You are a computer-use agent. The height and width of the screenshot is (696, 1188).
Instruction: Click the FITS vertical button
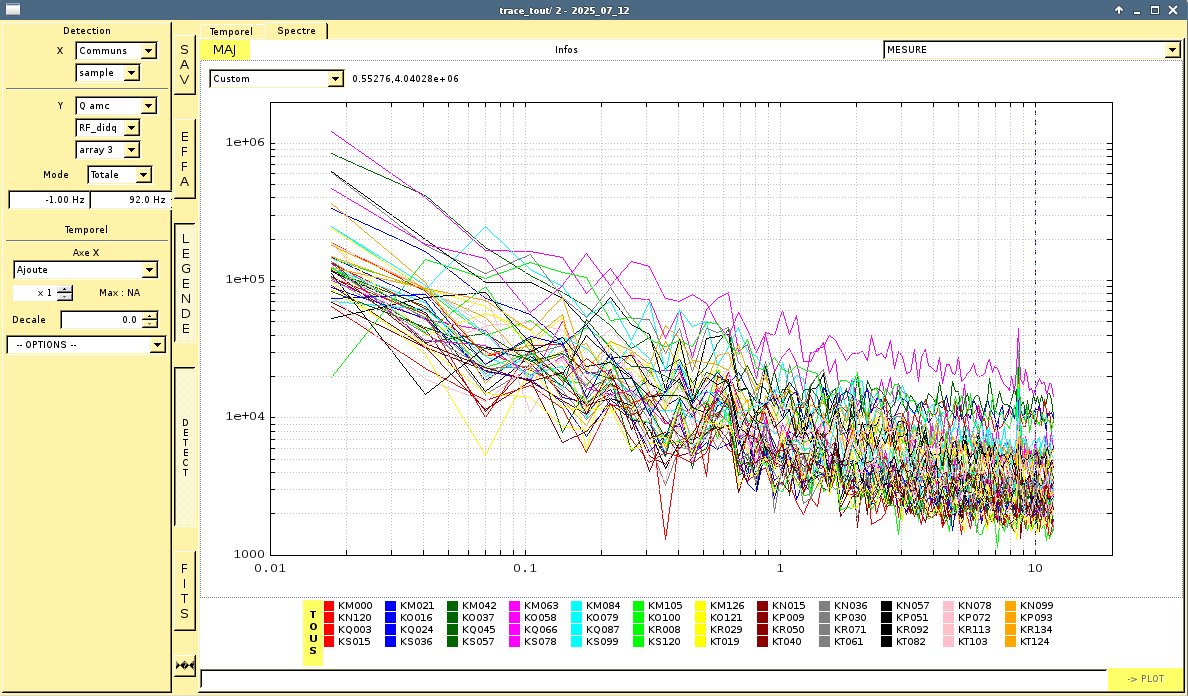(184, 590)
